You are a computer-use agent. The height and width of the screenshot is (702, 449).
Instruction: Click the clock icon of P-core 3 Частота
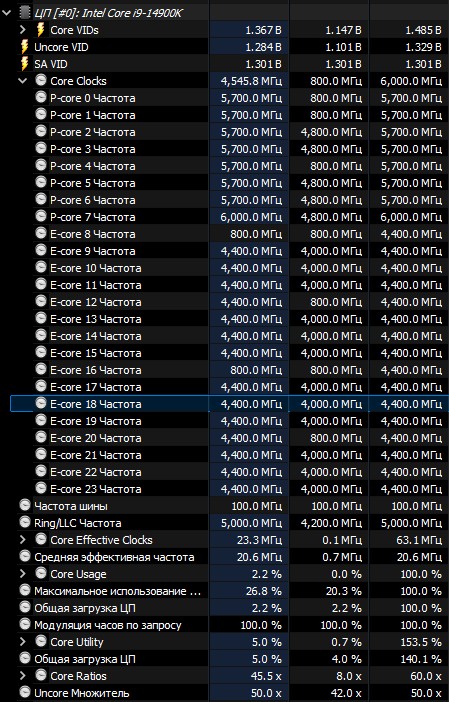(x=41, y=149)
